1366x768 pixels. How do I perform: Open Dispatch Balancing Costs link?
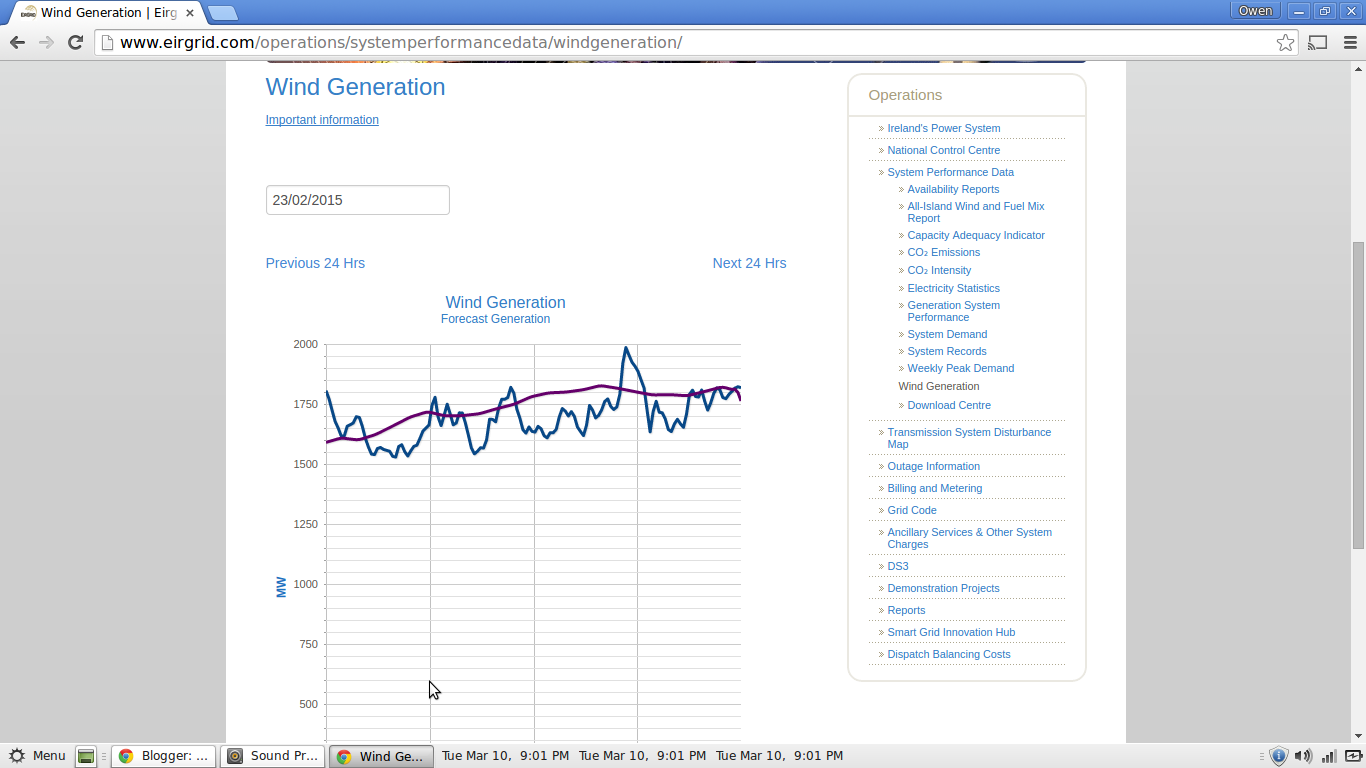click(x=949, y=654)
